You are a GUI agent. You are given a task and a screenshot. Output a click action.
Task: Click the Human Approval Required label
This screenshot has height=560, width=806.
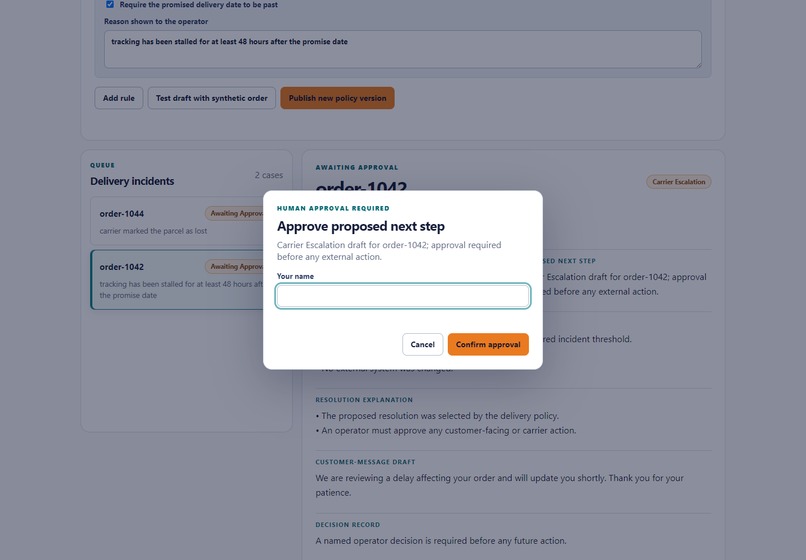(x=333, y=208)
